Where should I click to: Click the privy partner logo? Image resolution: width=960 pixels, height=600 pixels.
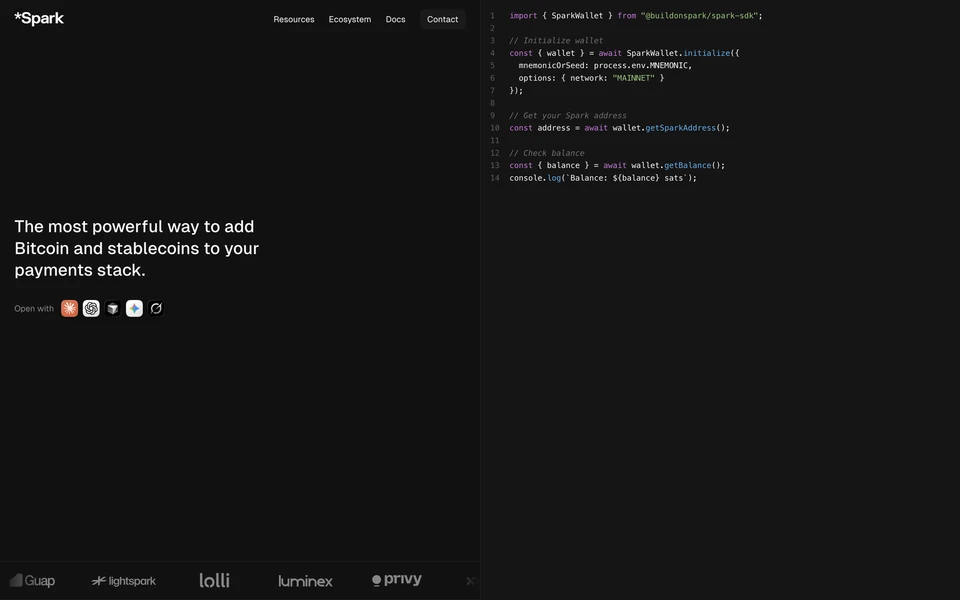(x=397, y=579)
